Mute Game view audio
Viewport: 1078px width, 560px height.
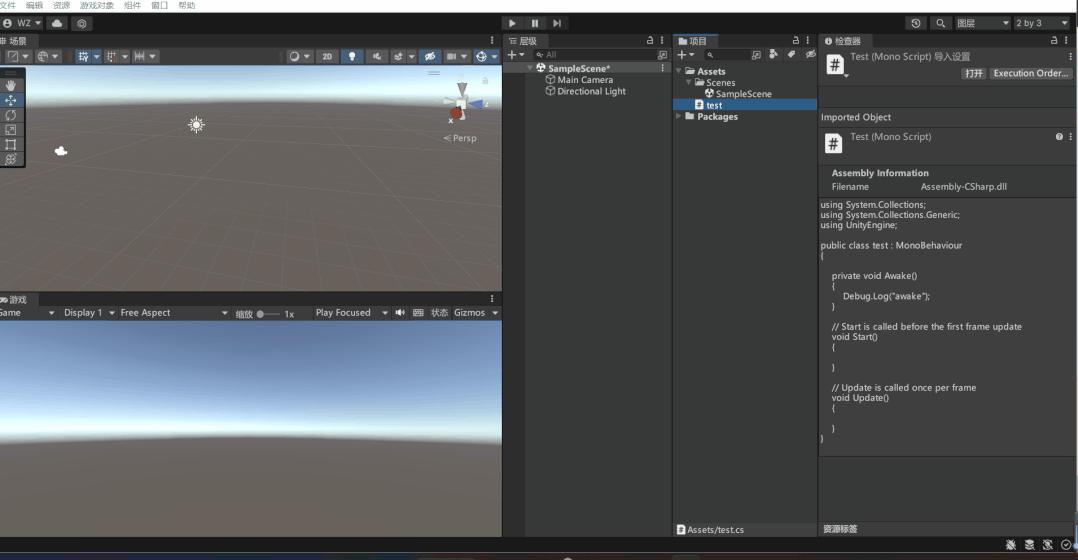point(400,313)
